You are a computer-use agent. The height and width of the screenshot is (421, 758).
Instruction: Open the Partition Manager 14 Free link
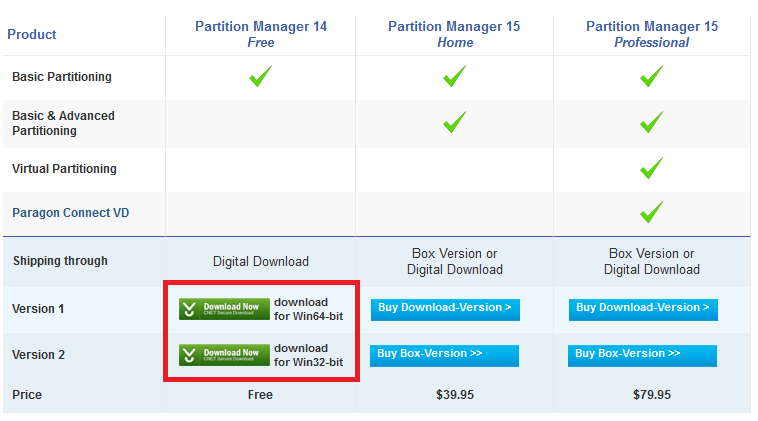tap(261, 34)
